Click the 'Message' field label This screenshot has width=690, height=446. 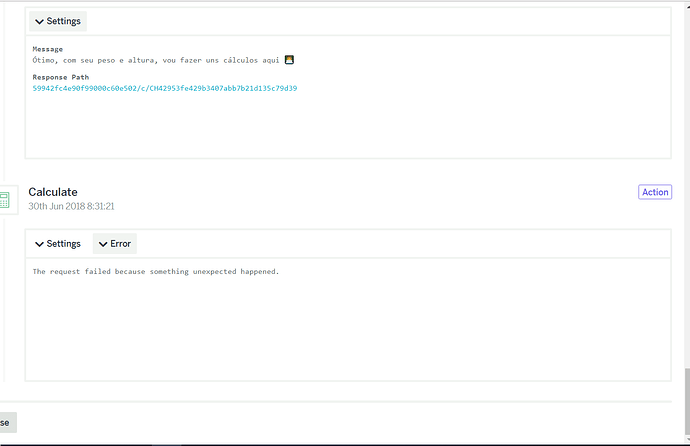[48, 49]
